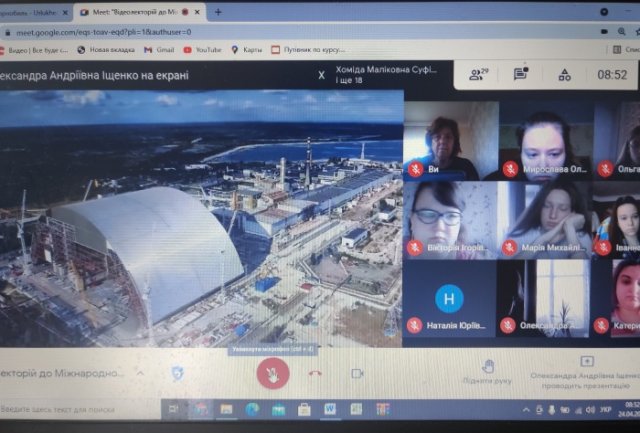Viewport: 640px width, 433px height.
Task: Toggle the camera video icon
Action: tap(357, 373)
